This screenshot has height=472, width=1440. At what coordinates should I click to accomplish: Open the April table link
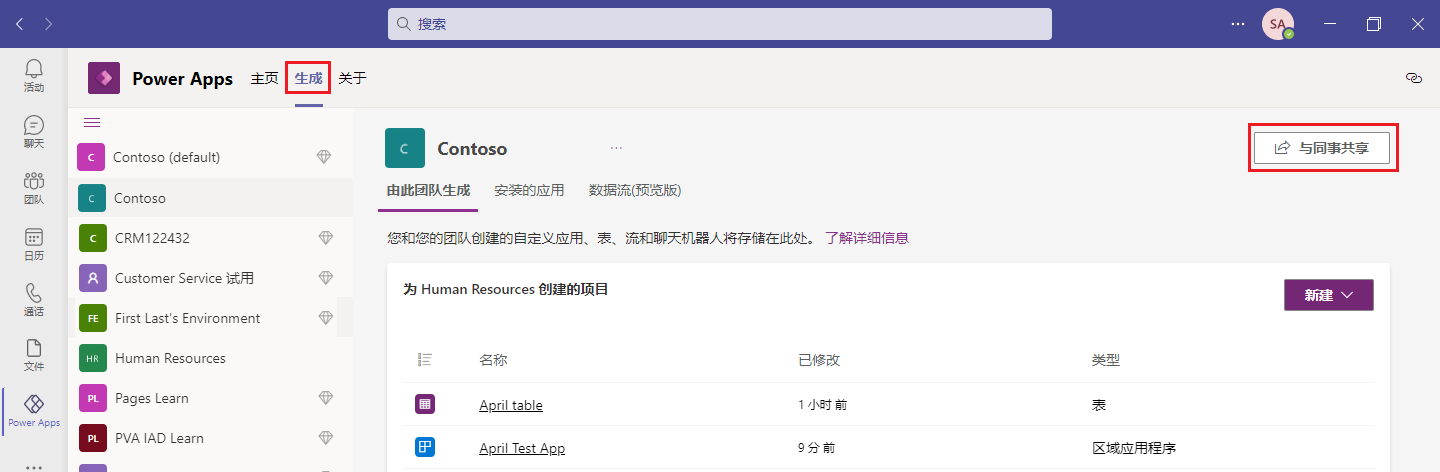click(511, 405)
